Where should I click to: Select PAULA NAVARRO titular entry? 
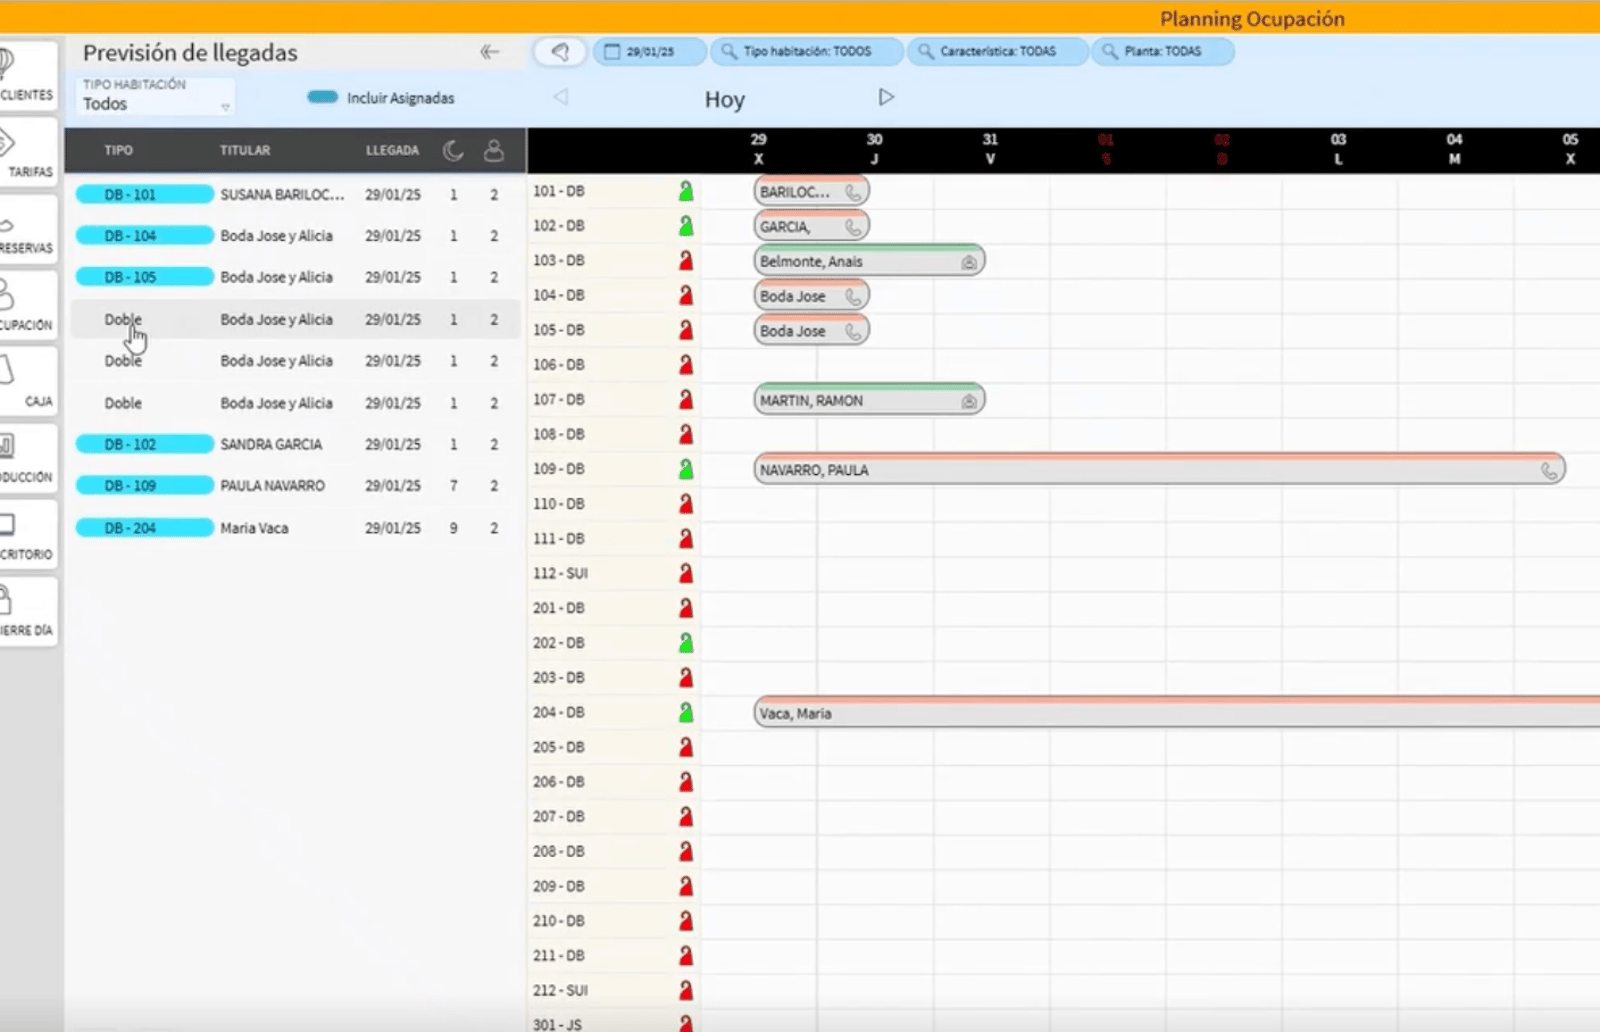click(x=272, y=485)
